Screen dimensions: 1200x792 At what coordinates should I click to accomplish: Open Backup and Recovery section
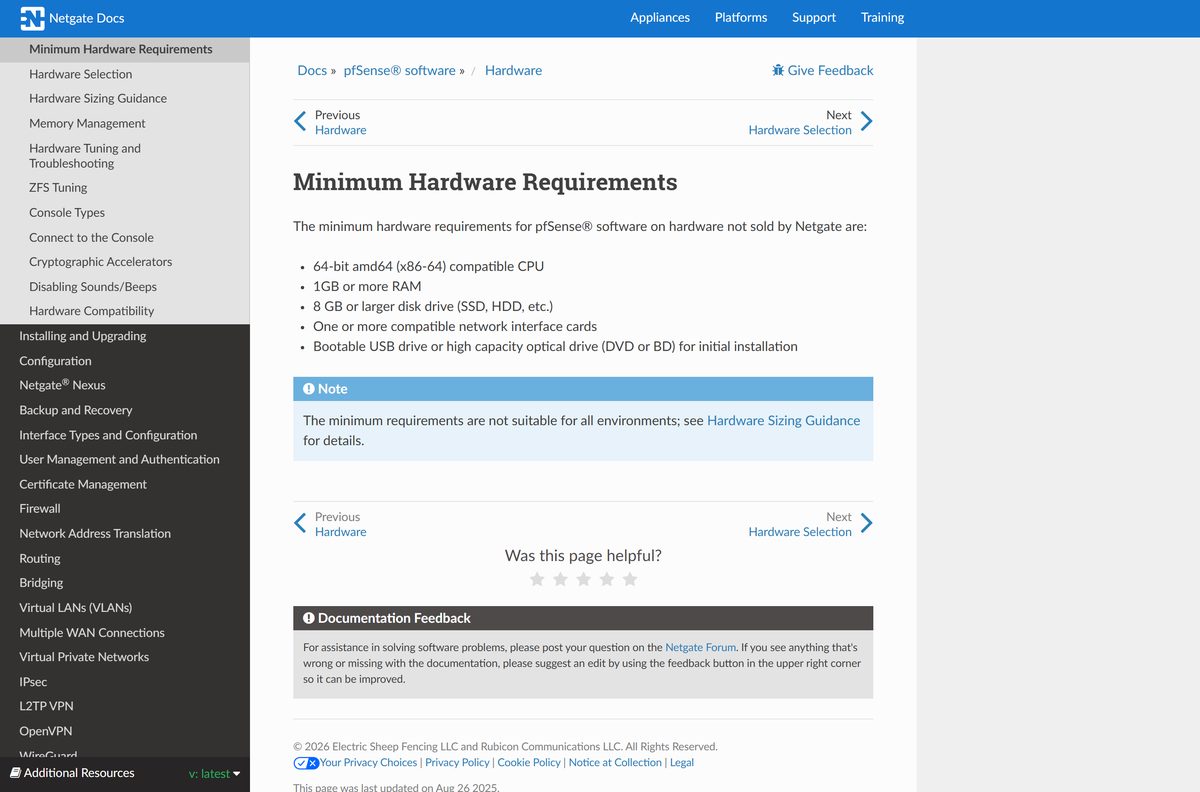[125, 410]
